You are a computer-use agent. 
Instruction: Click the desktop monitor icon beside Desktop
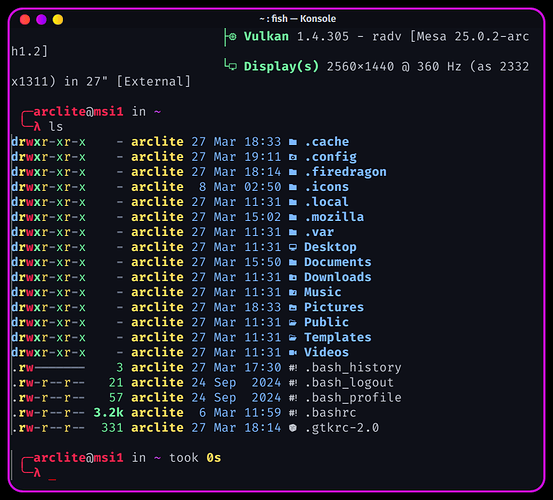293,247
